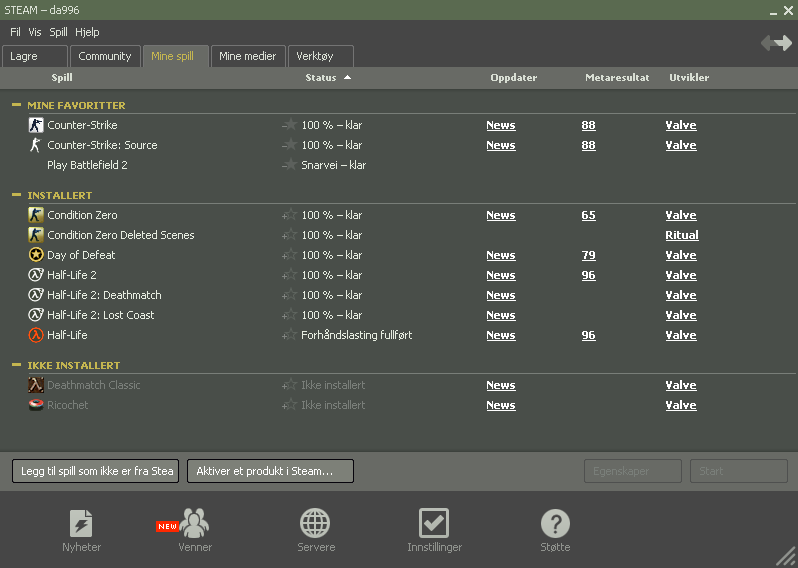Select the Deathmatch Classic row name
This screenshot has width=798, height=568.
94,385
